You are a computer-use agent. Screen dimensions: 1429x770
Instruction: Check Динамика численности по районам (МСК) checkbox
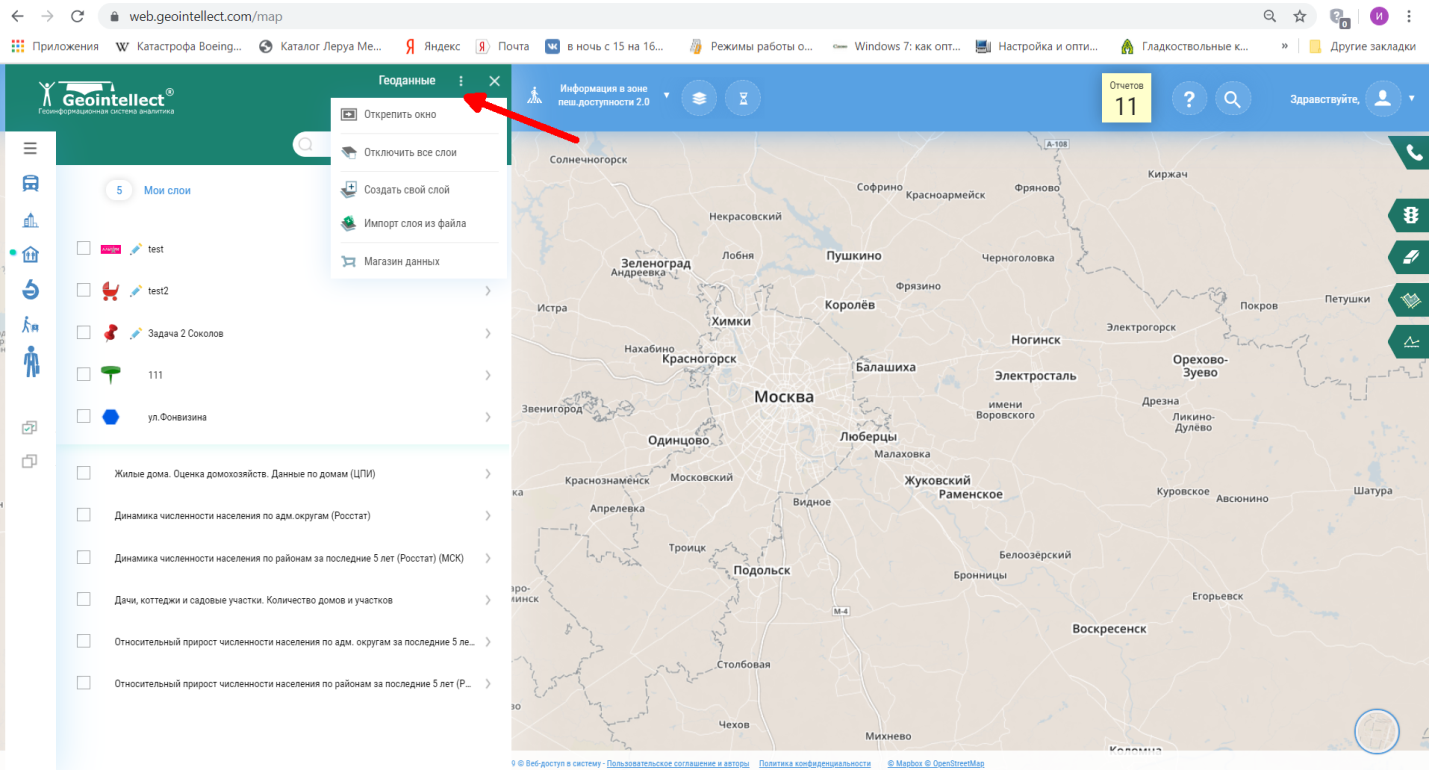[x=84, y=557]
